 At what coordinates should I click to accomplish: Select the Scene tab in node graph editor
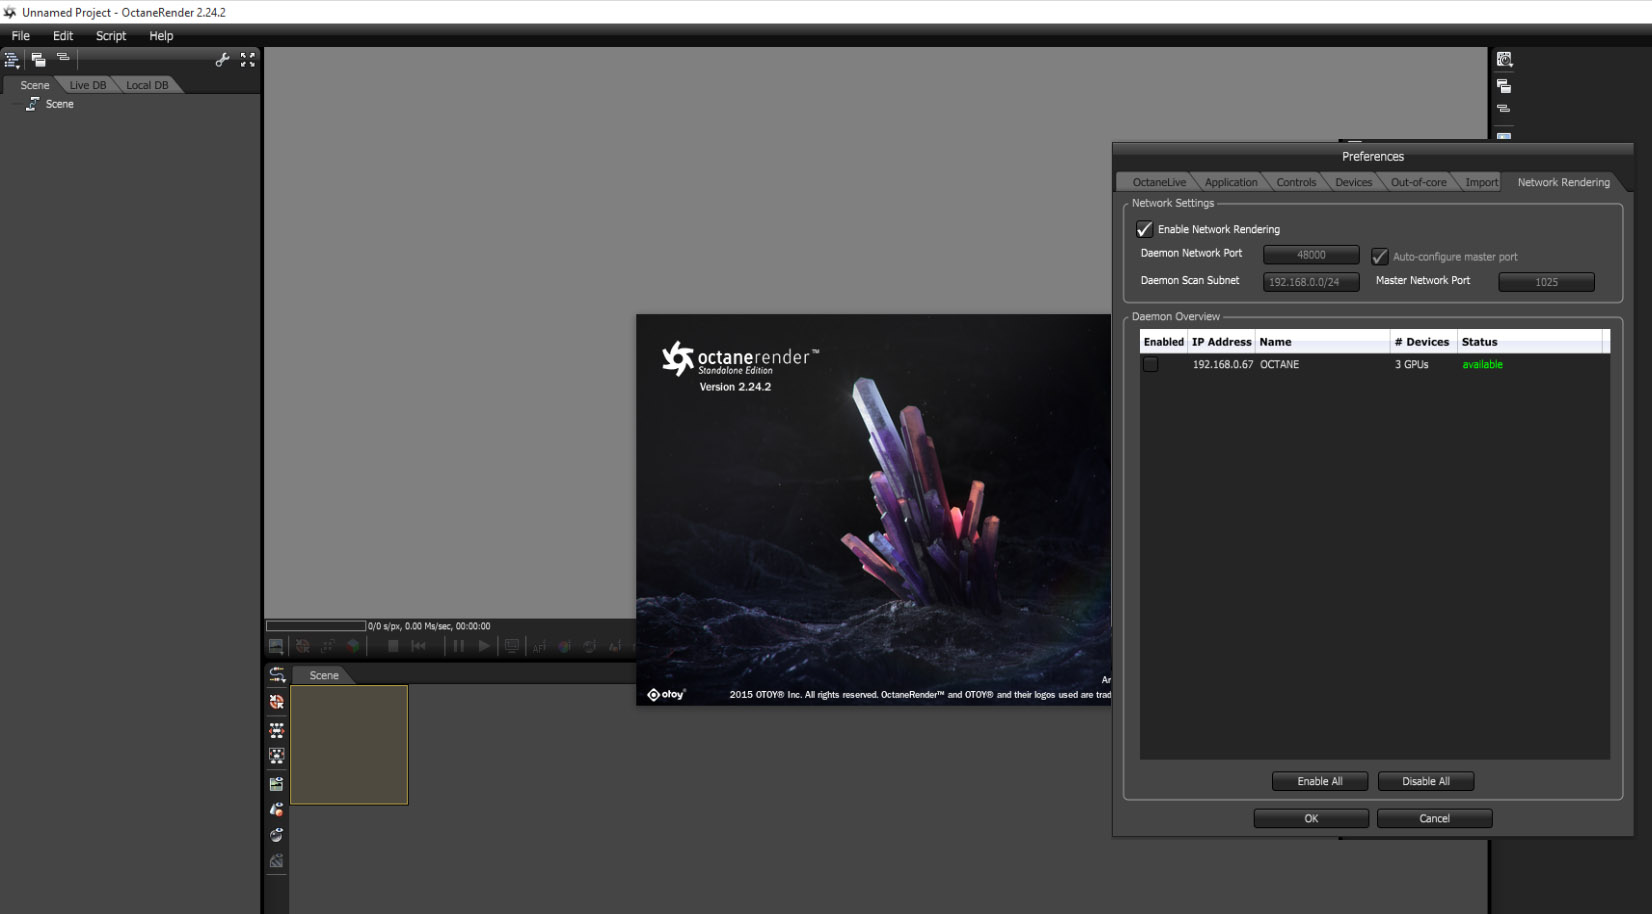pos(324,675)
